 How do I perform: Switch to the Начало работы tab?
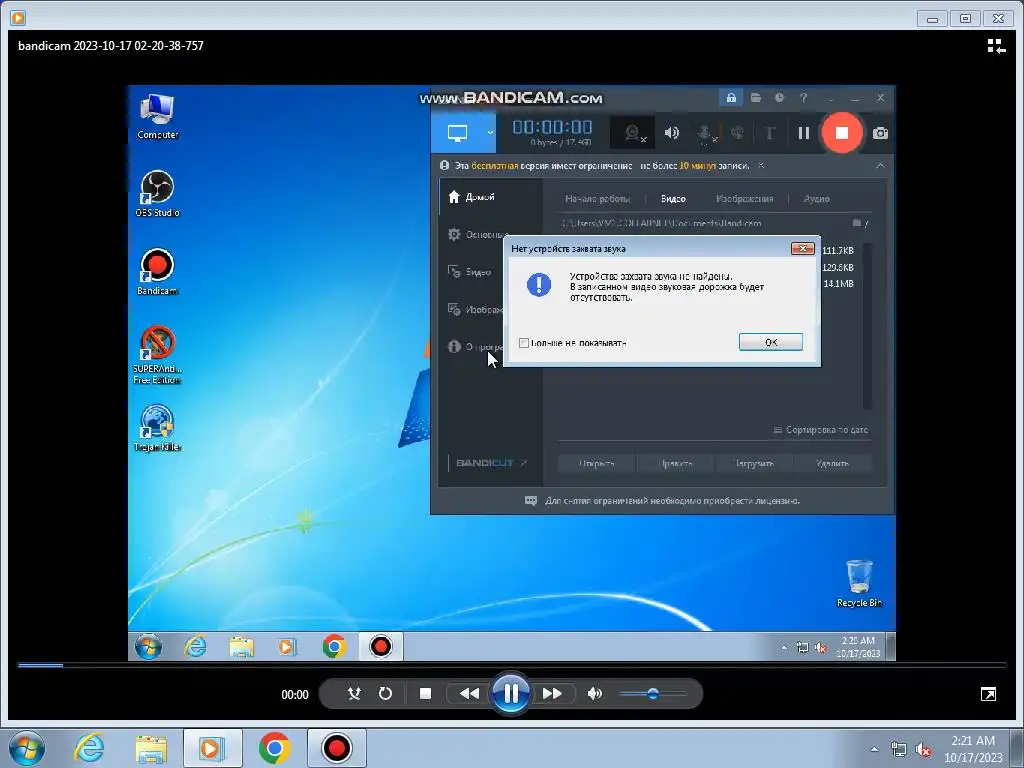click(x=597, y=199)
